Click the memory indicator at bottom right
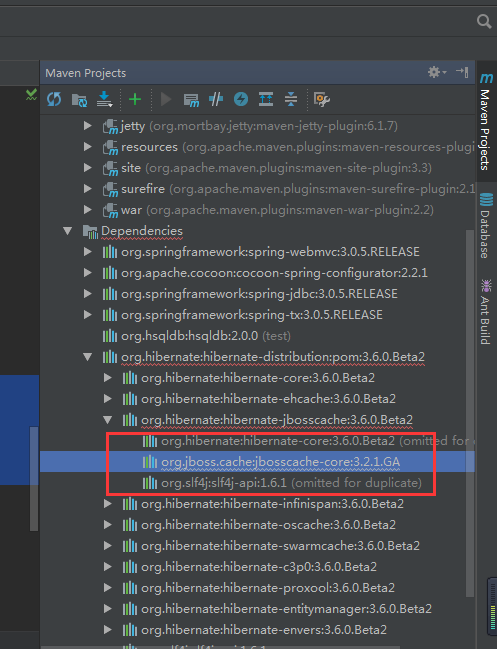This screenshot has height=649, width=497. (492, 606)
